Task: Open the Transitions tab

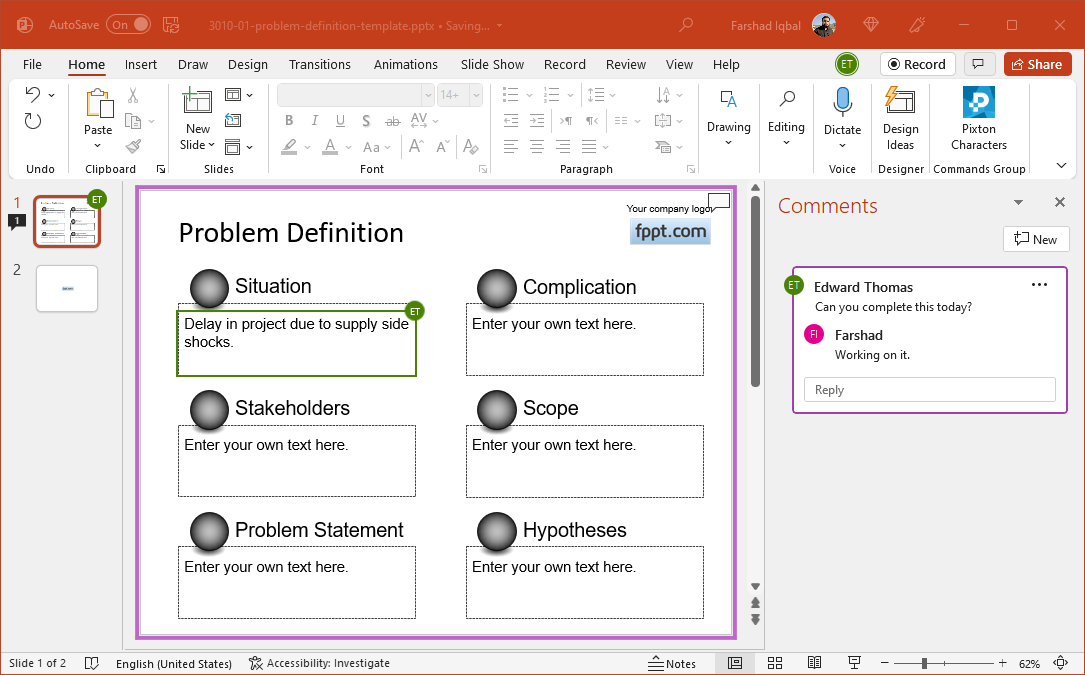Action: coord(319,64)
